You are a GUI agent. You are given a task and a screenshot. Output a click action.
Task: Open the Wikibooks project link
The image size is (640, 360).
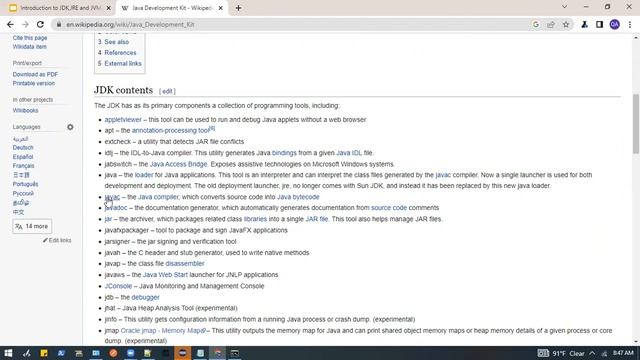click(25, 111)
